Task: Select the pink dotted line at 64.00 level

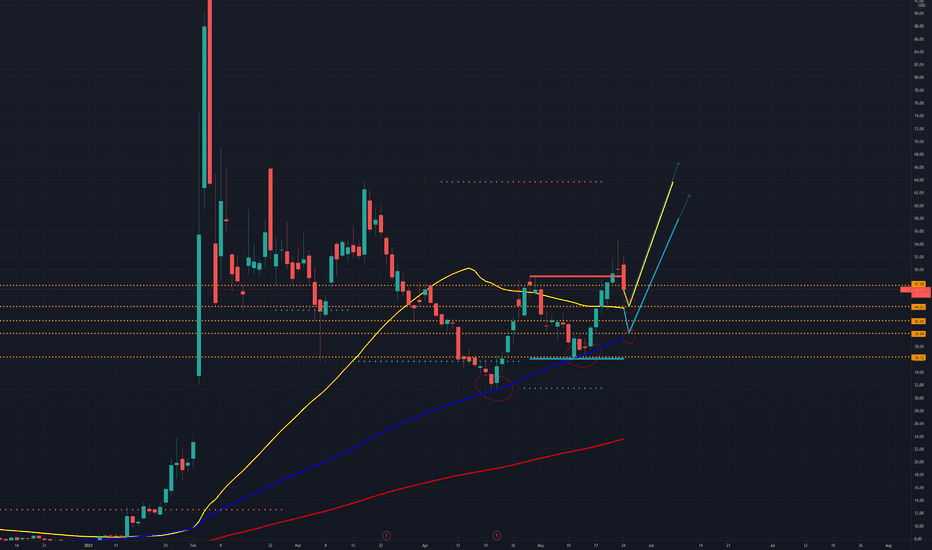Action: pyautogui.click(x=484, y=181)
